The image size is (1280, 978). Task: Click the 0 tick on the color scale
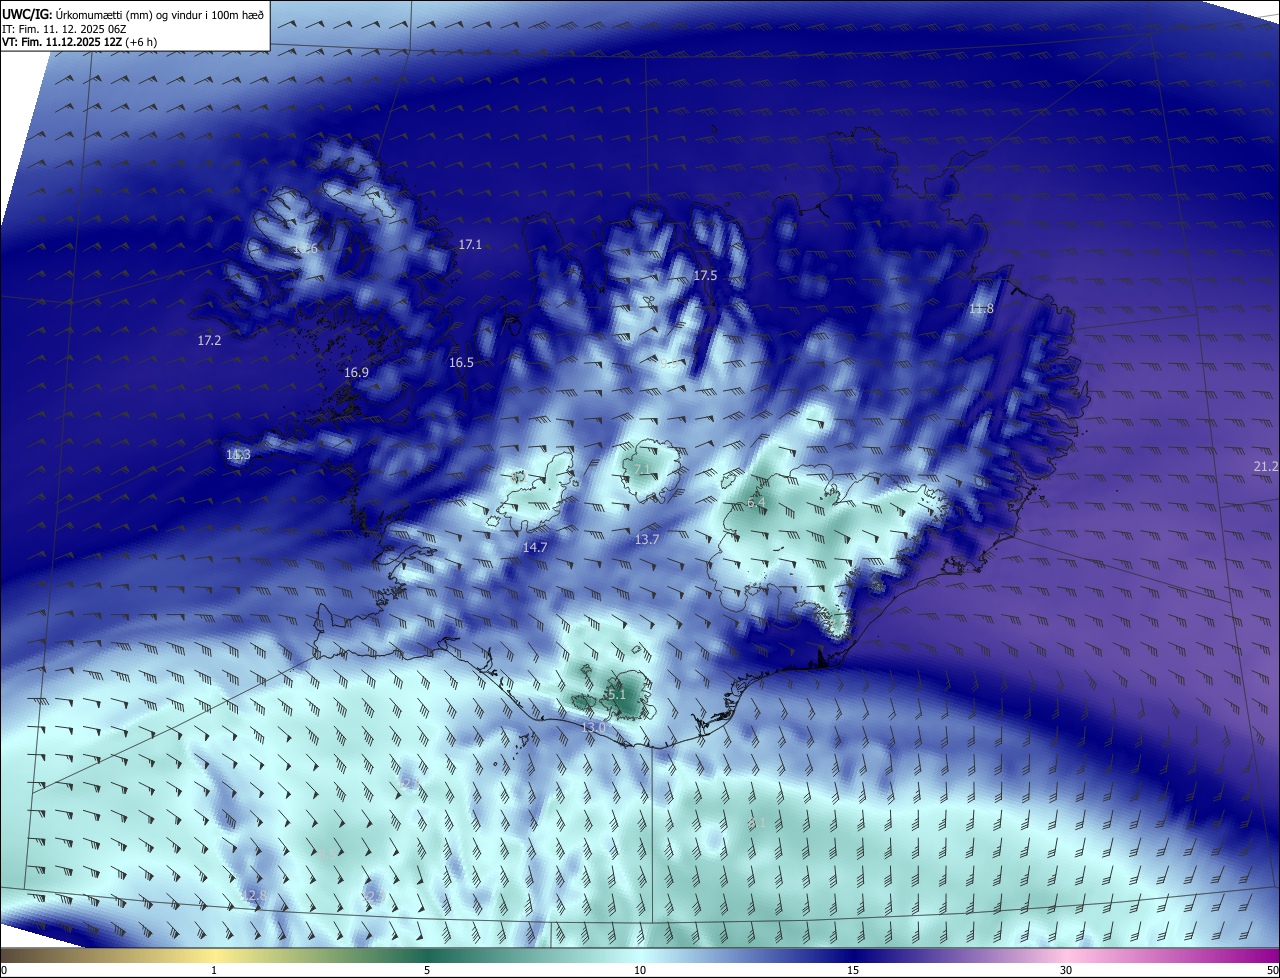click(x=4, y=970)
